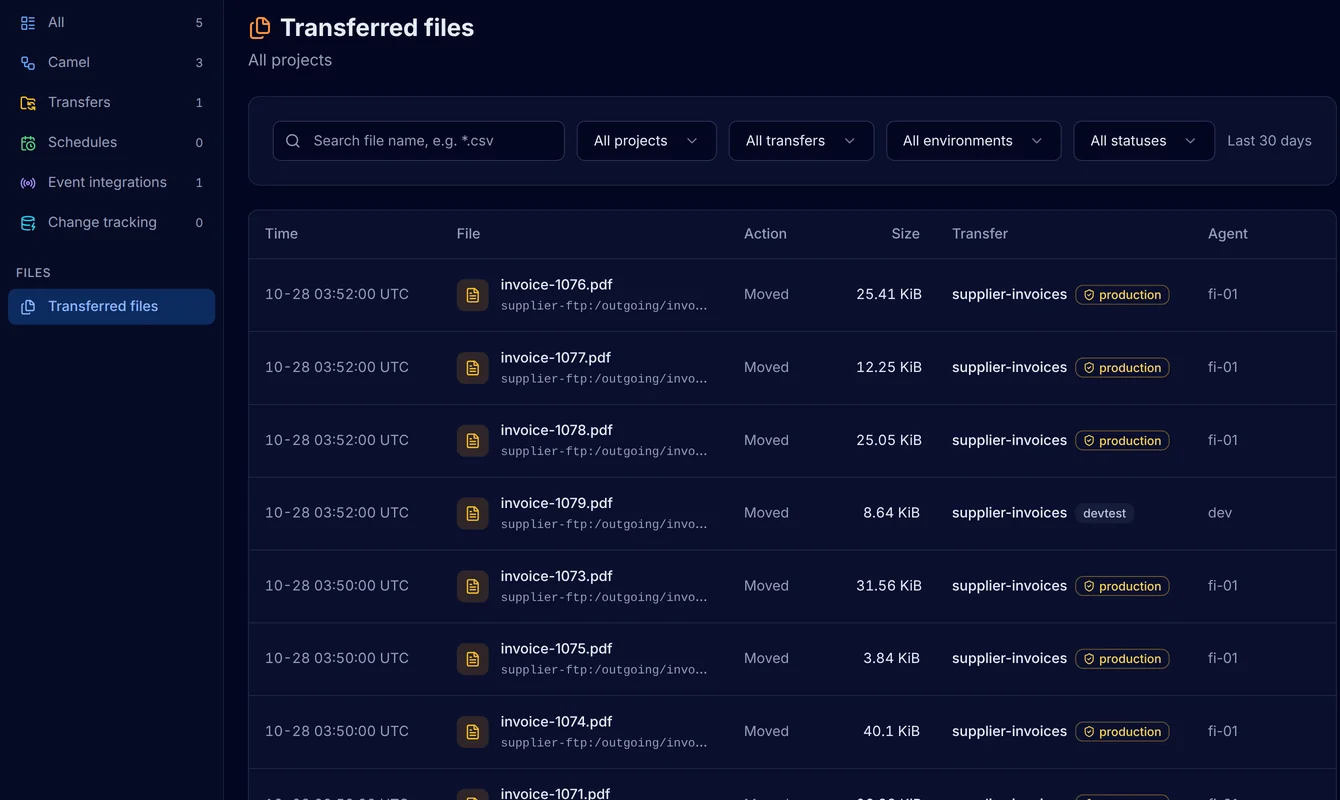Click file icon for invoice-1077.pdf
The height and width of the screenshot is (800, 1340).
(x=473, y=368)
